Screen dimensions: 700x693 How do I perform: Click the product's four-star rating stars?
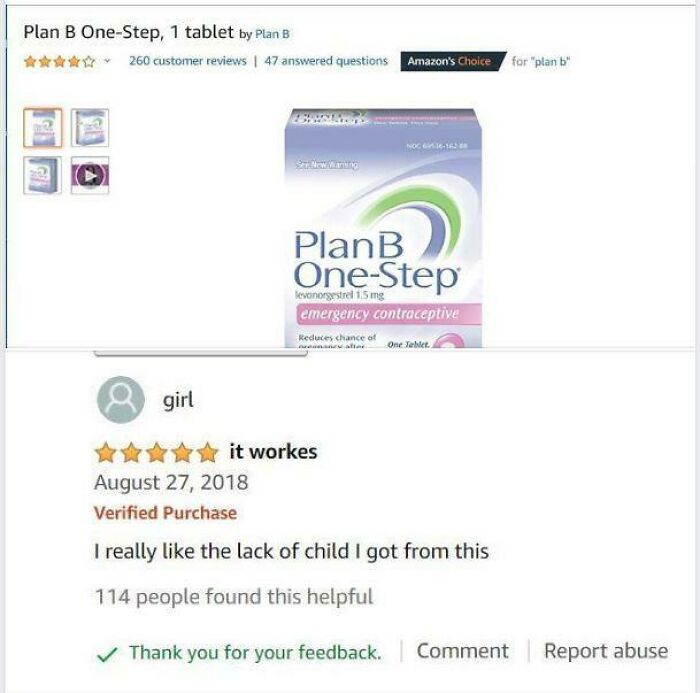[x=59, y=61]
